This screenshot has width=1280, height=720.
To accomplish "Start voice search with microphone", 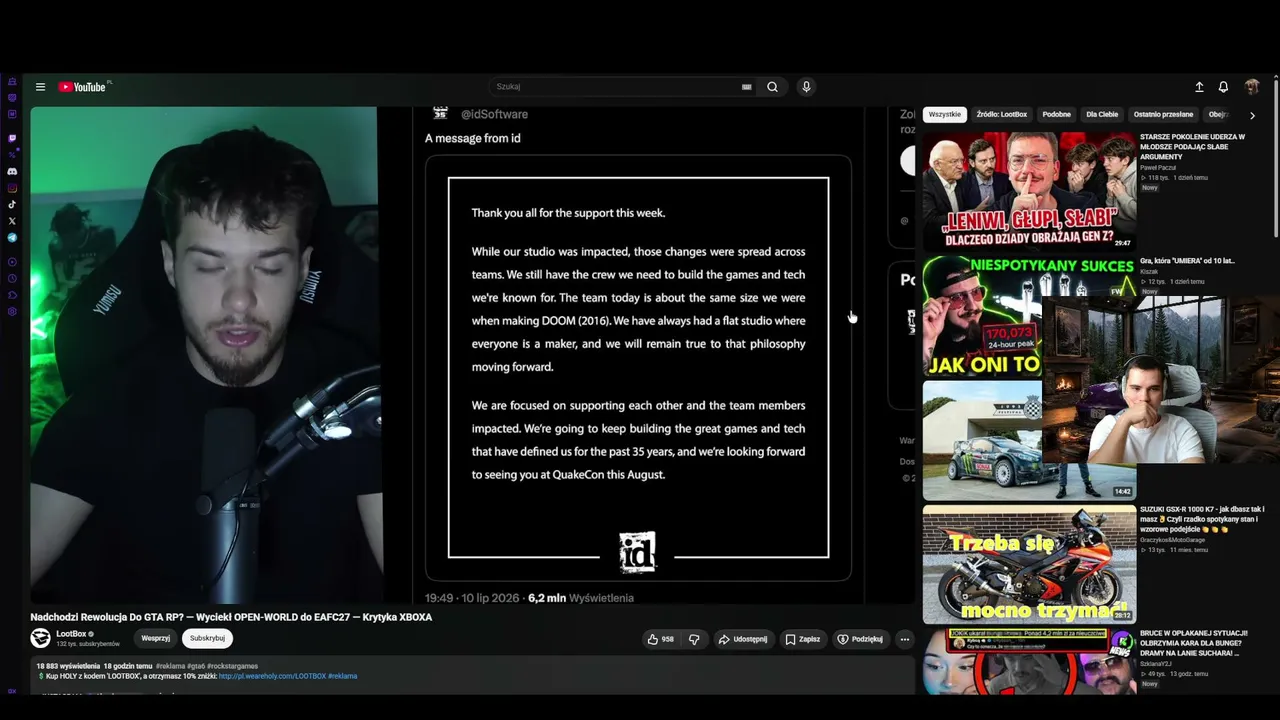I will coord(806,87).
